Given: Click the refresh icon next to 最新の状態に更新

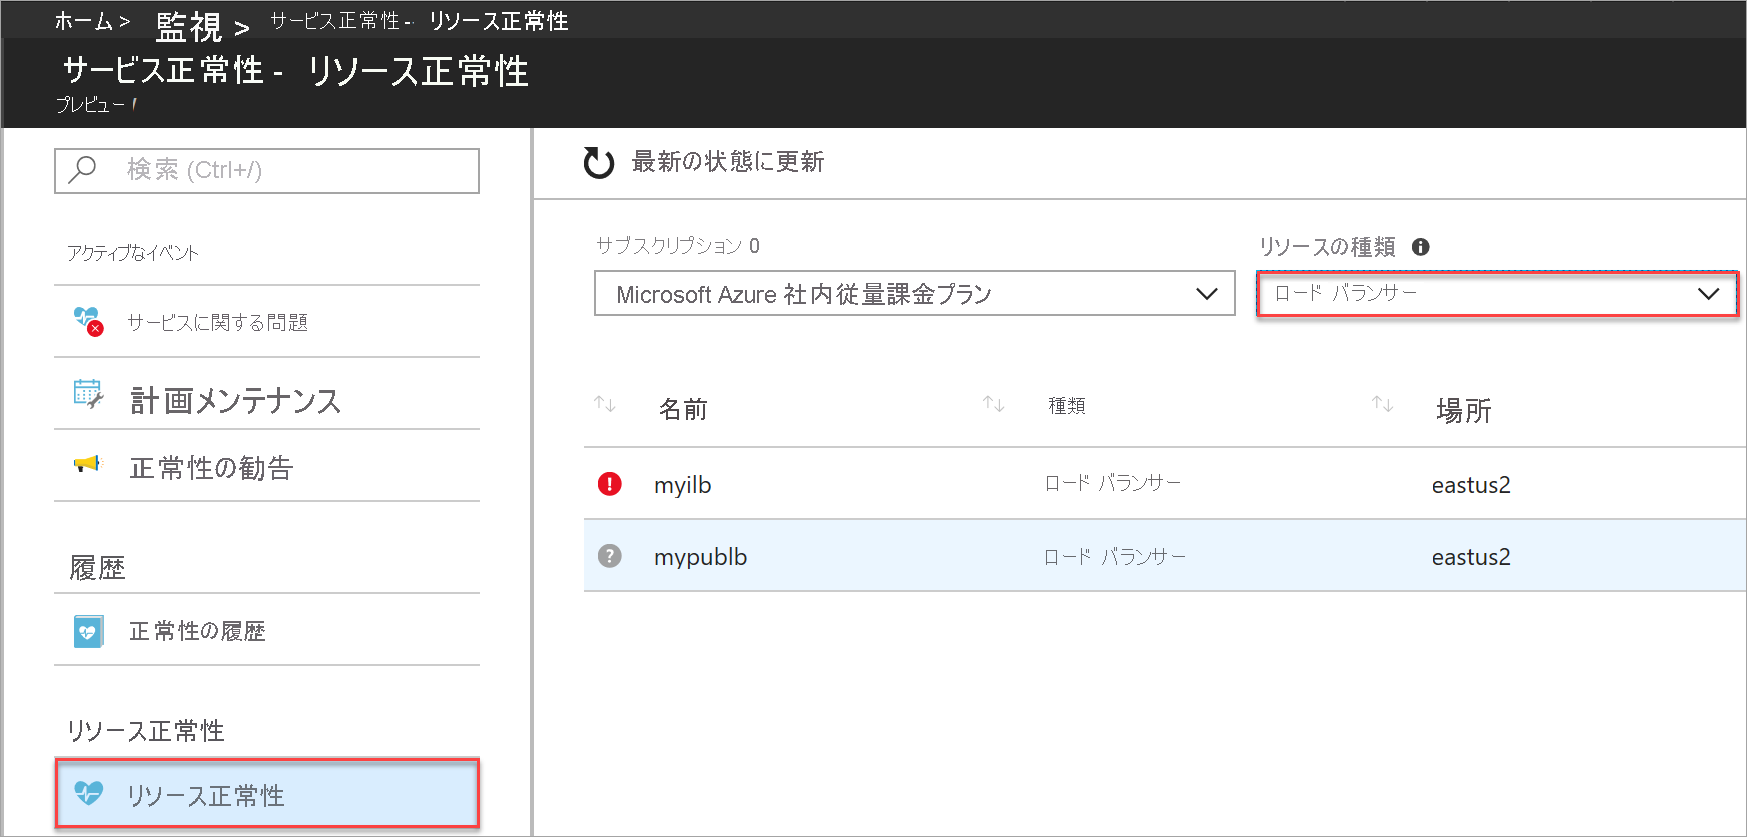Looking at the screenshot, I should 599,162.
